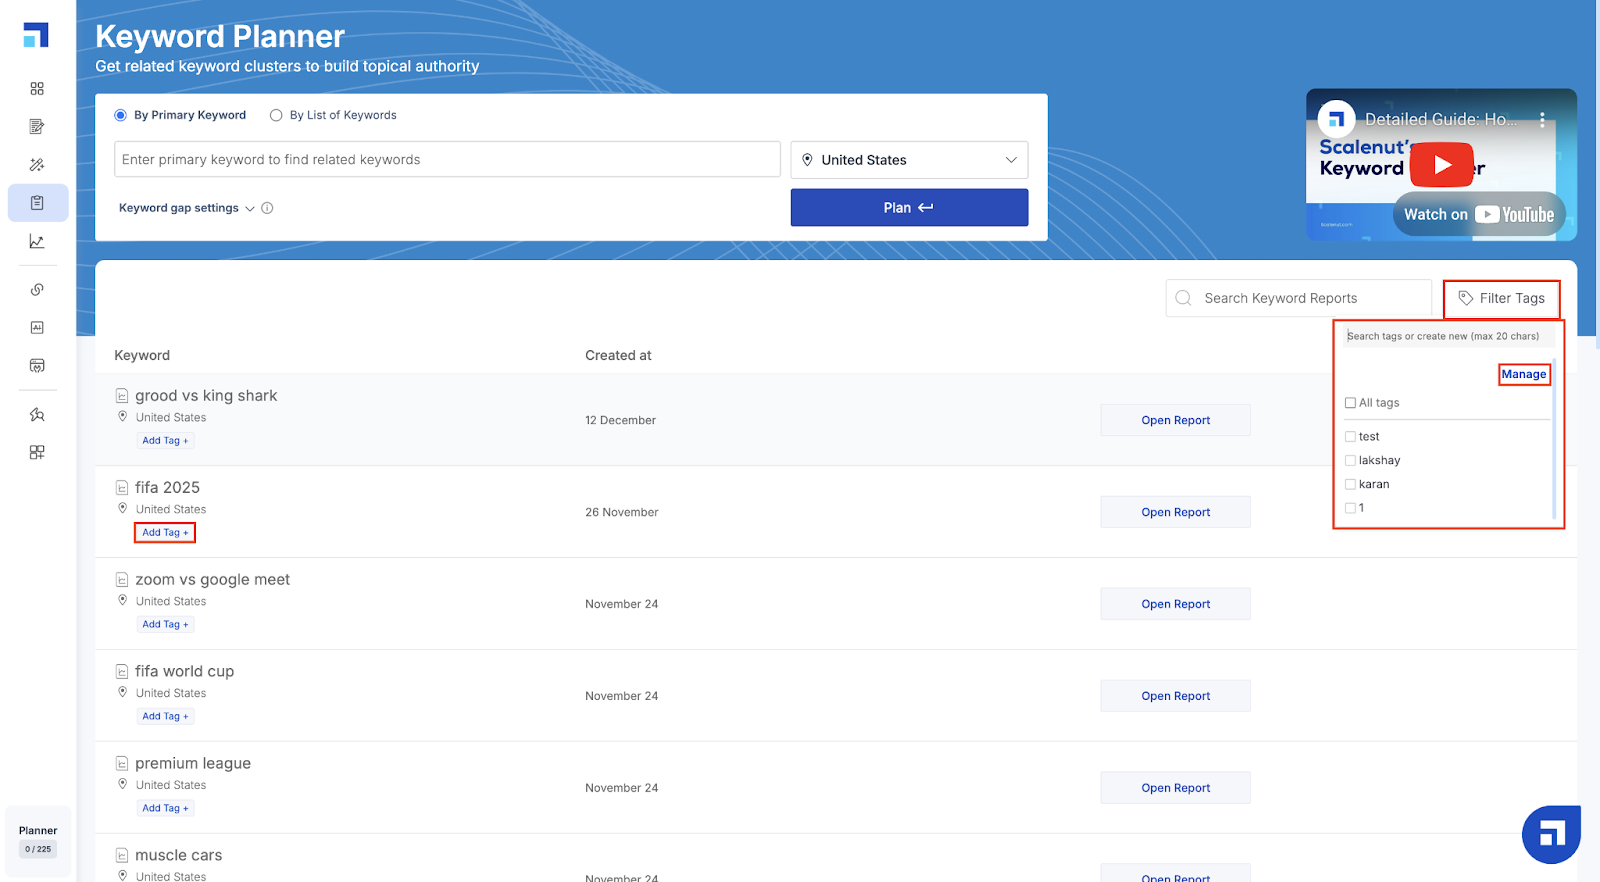Screen dimensions: 1600x882
Task: Click the document icon beside fifa 2025
Action: click(x=122, y=488)
